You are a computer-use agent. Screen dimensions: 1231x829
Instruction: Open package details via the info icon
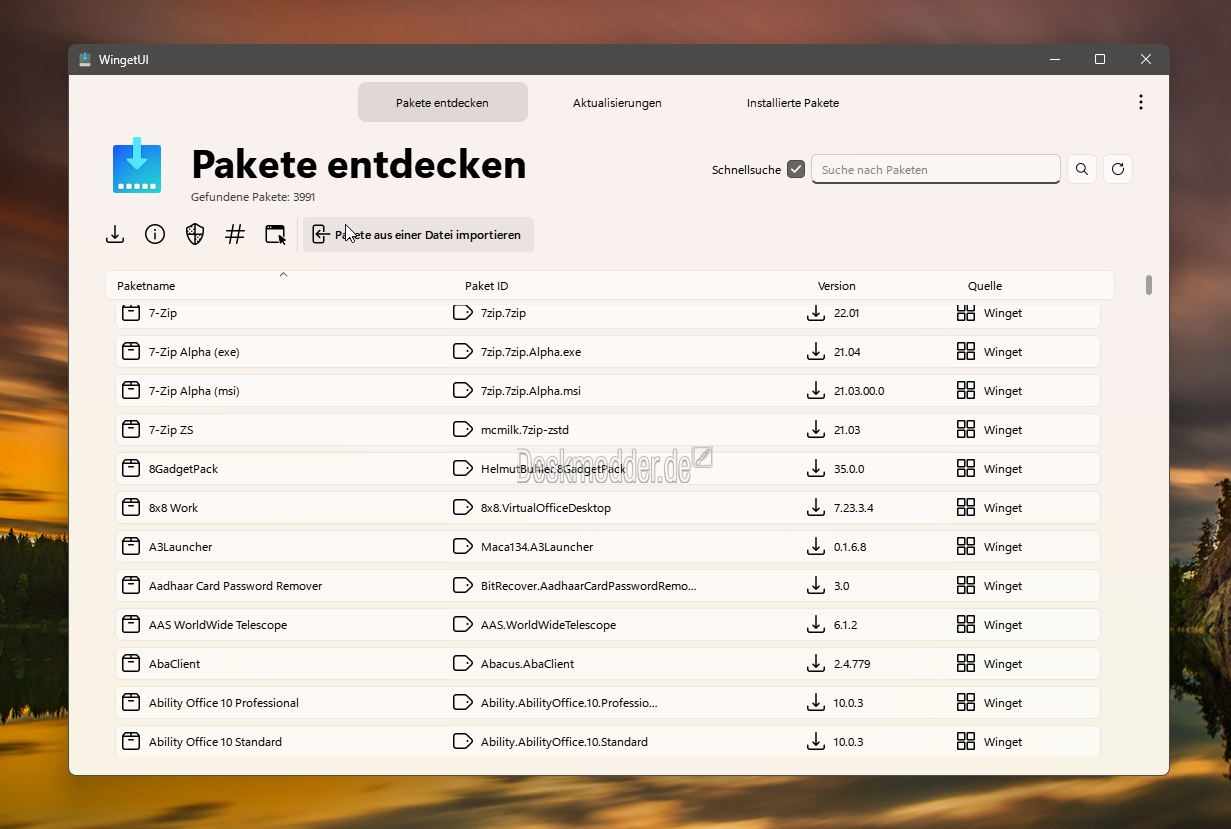(x=155, y=235)
